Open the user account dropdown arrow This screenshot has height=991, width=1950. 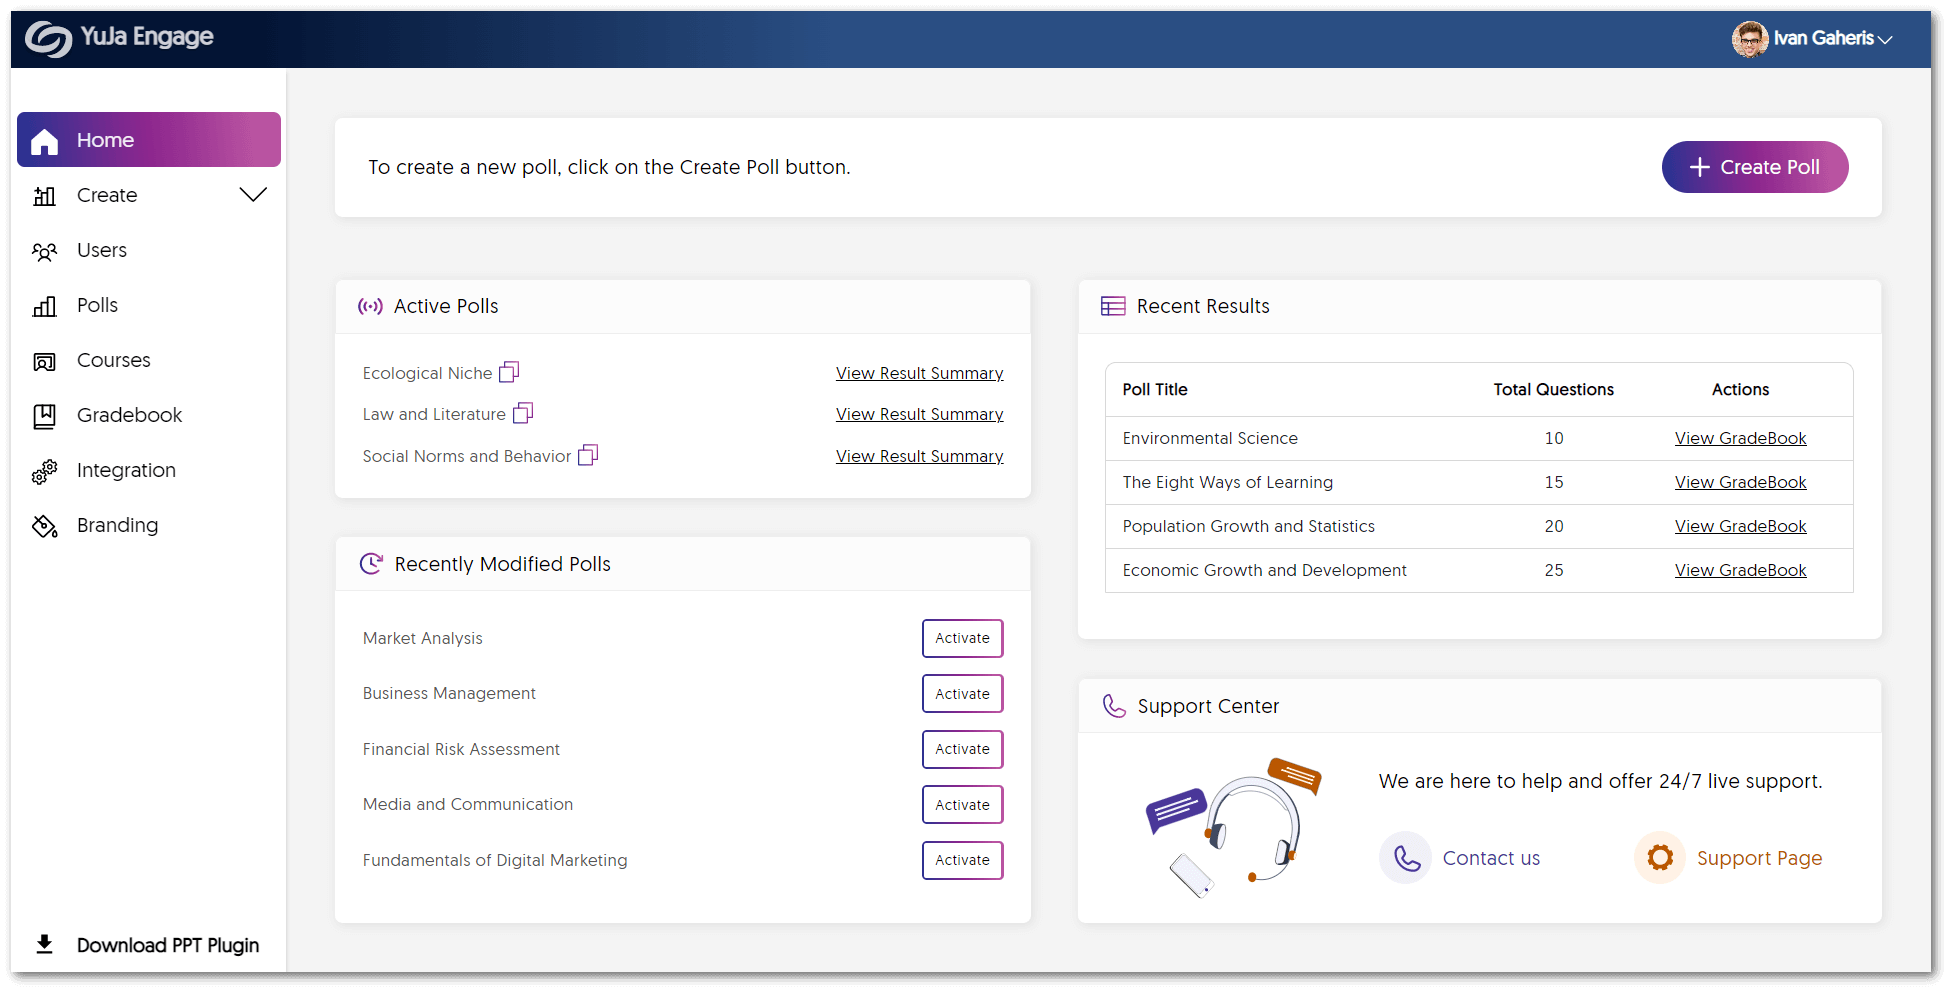pyautogui.click(x=1885, y=40)
